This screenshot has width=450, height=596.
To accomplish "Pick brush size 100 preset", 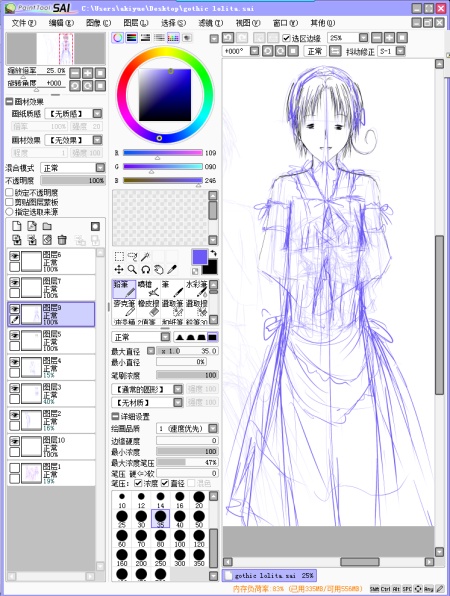I will (180, 538).
